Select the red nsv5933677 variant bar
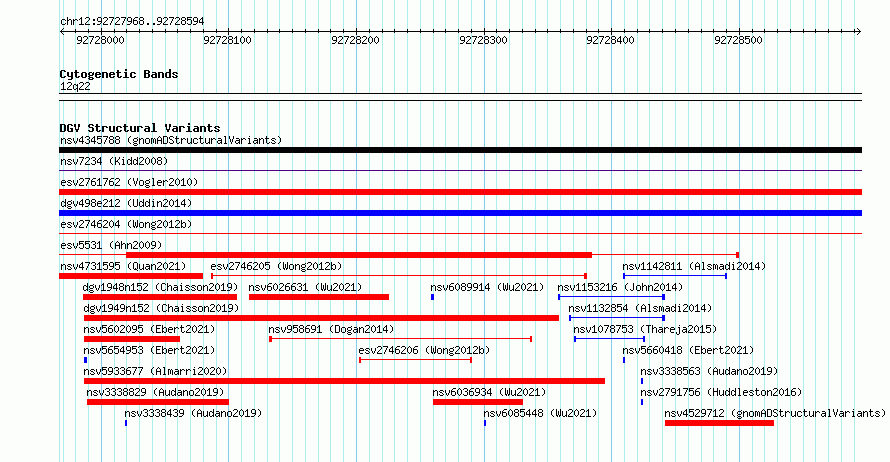The height and width of the screenshot is (462, 890). [x=345, y=381]
